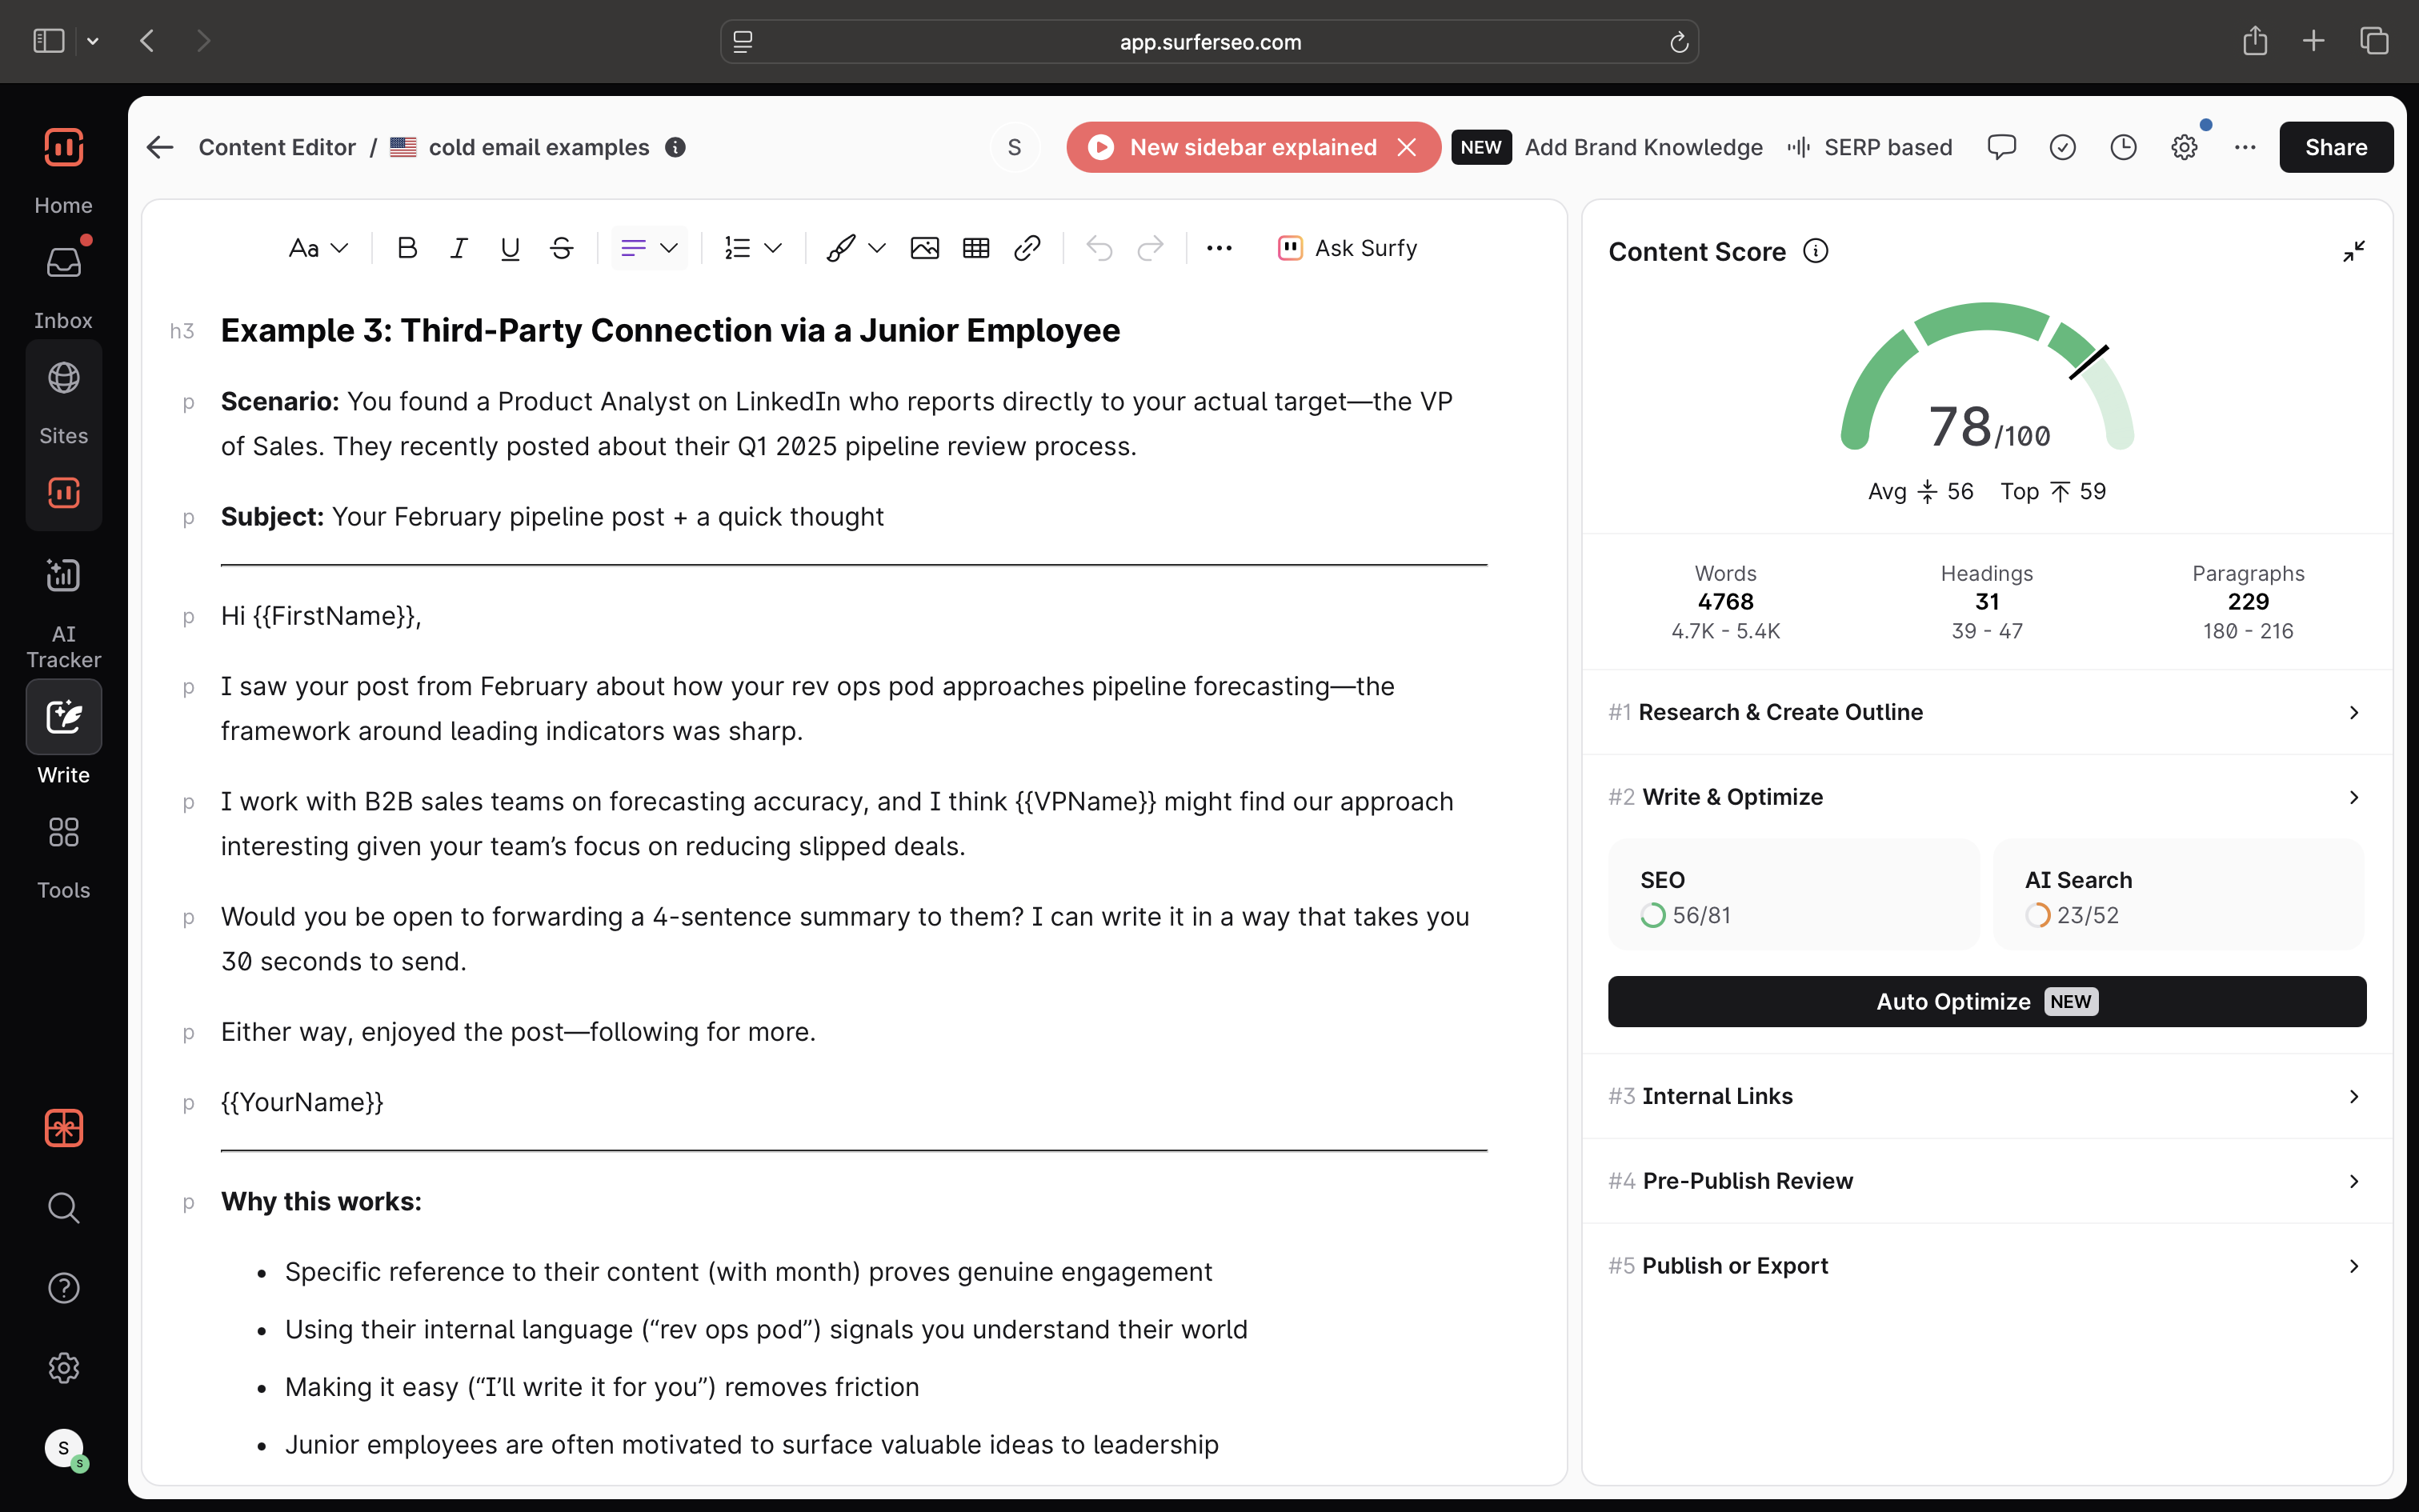The height and width of the screenshot is (1512, 2419).
Task: Collapse the Content Score panel
Action: pyautogui.click(x=2353, y=251)
